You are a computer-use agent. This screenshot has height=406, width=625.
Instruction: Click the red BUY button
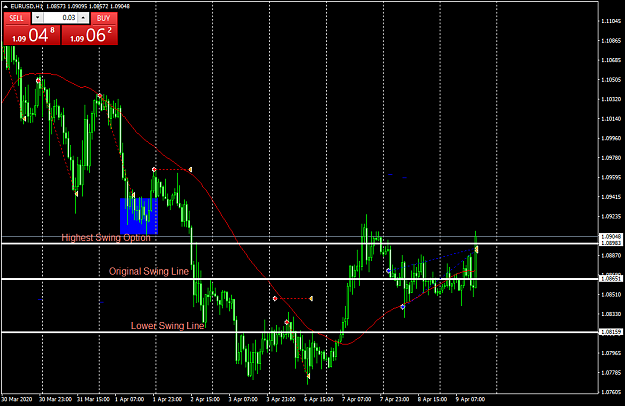tap(104, 18)
